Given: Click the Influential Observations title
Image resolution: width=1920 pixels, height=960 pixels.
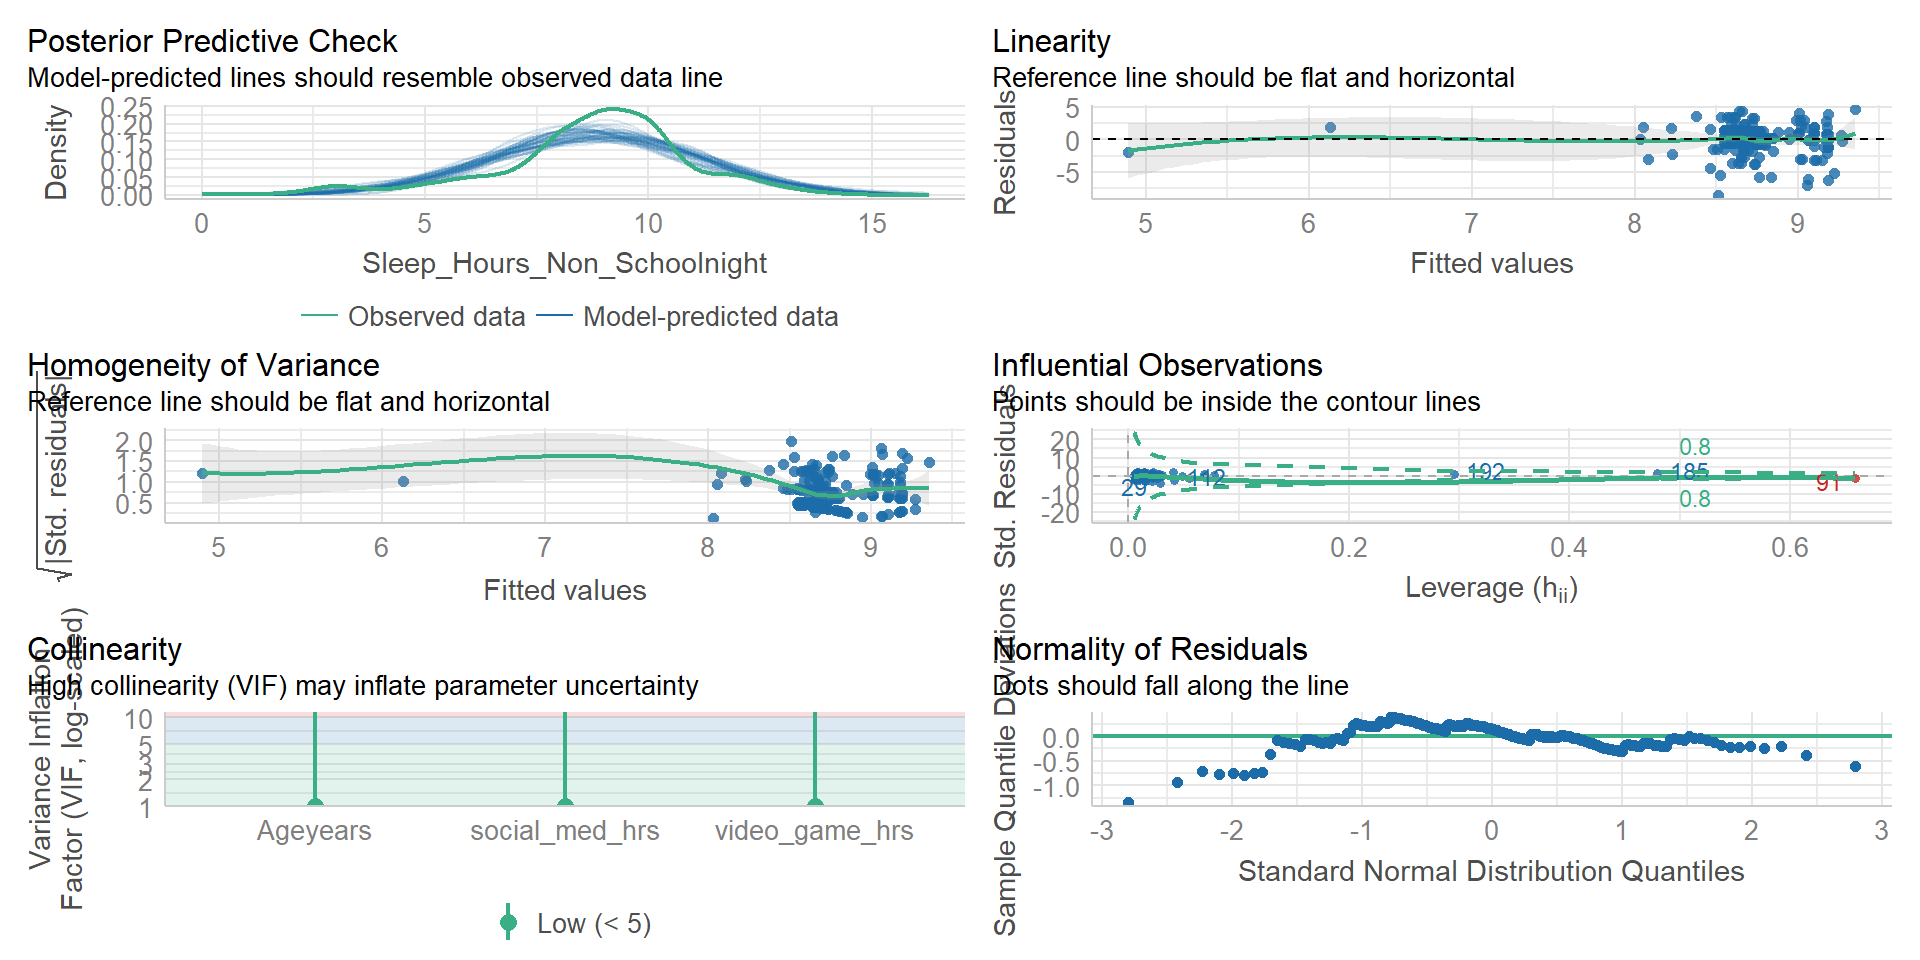Looking at the screenshot, I should pos(1157,365).
